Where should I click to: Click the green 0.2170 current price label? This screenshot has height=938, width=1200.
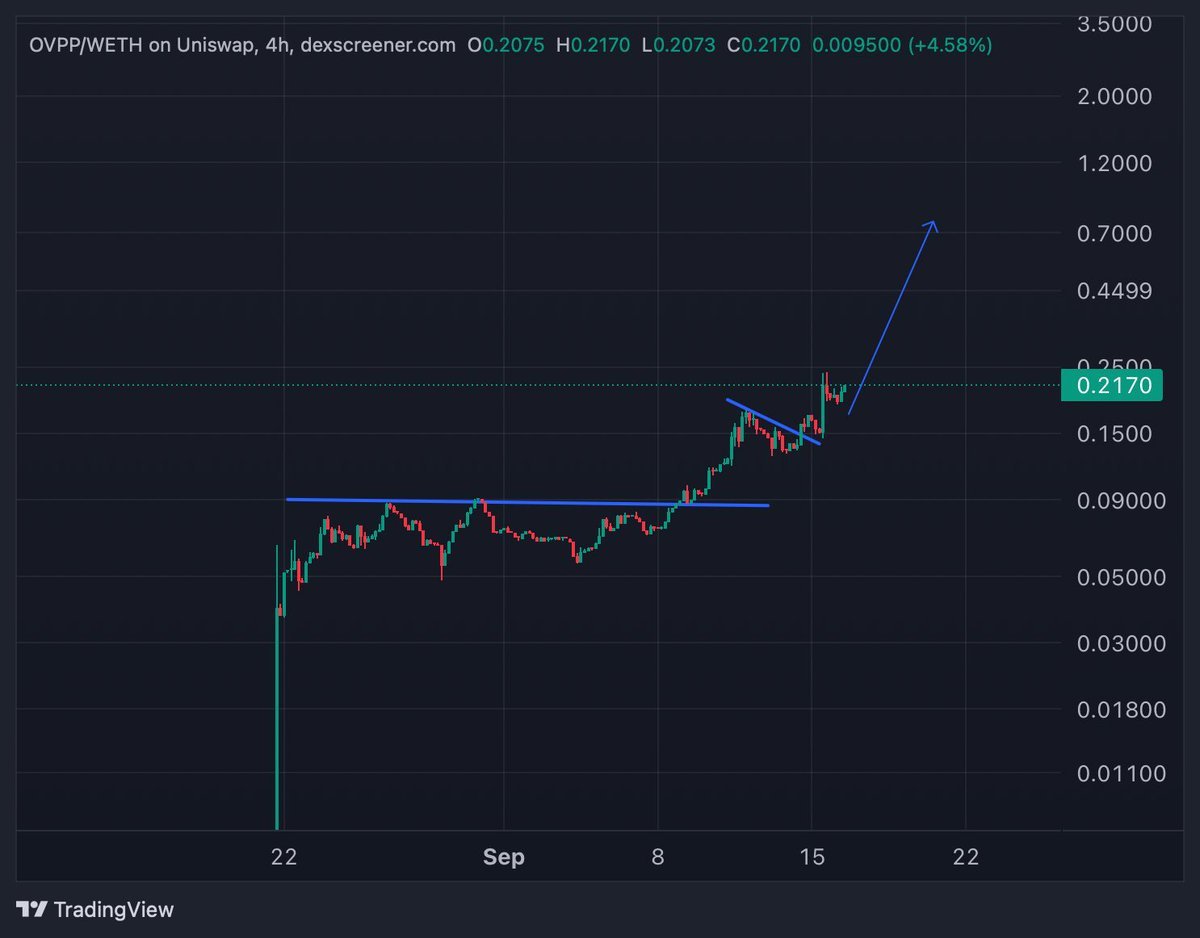1111,385
